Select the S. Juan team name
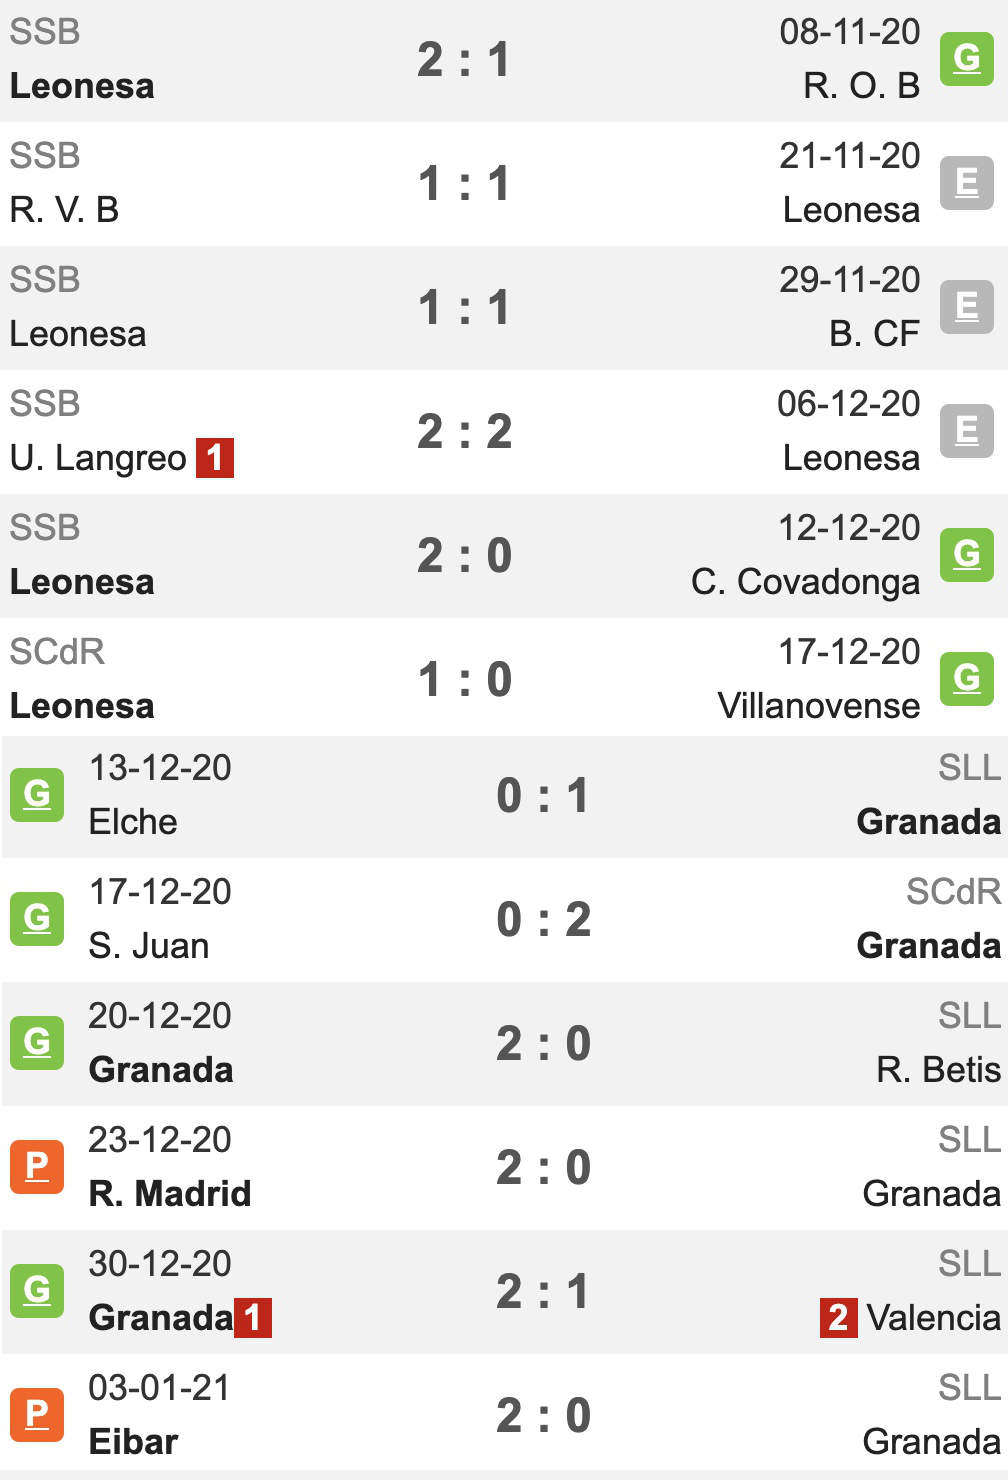The height and width of the screenshot is (1480, 1008). click(x=149, y=945)
